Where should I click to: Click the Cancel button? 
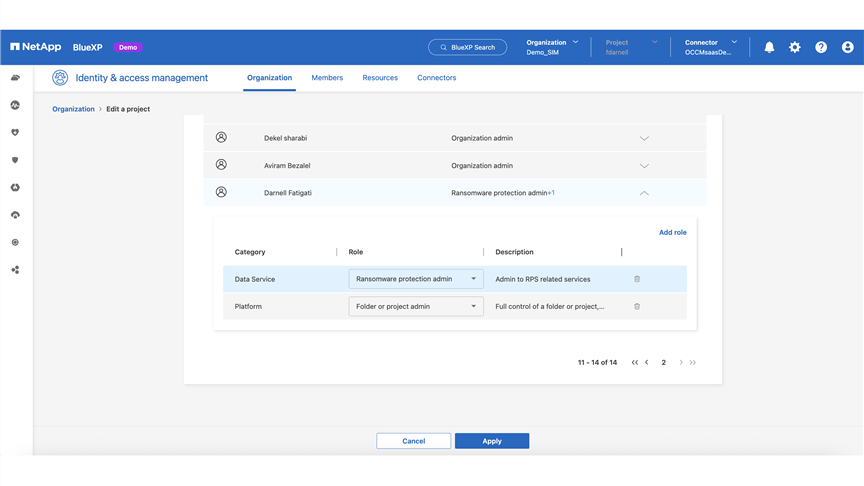click(413, 441)
